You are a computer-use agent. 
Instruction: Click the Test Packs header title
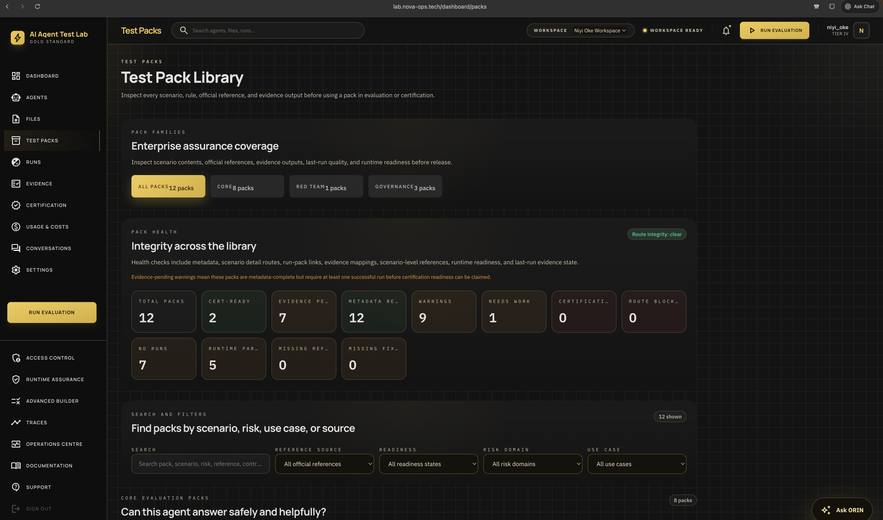click(x=141, y=30)
